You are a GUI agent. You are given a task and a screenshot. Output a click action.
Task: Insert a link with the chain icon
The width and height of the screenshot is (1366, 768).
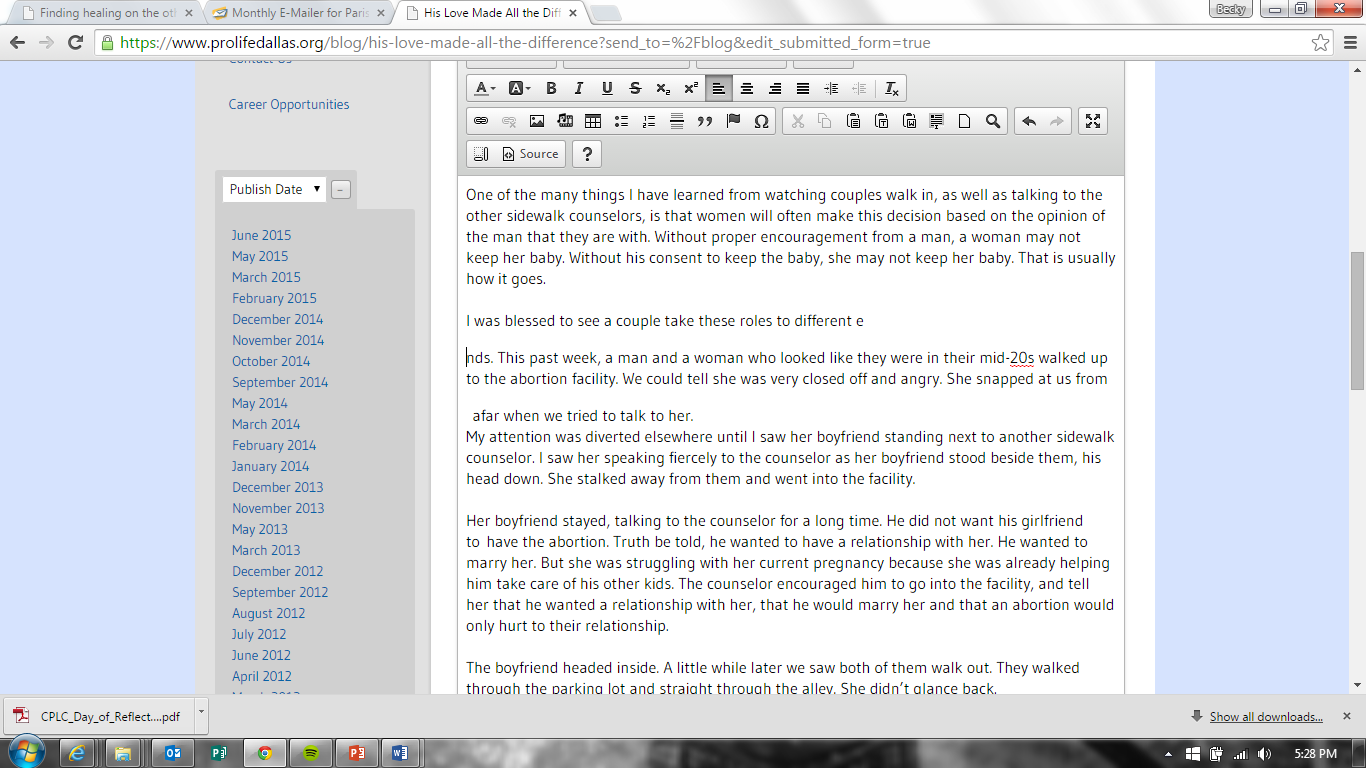tap(481, 121)
